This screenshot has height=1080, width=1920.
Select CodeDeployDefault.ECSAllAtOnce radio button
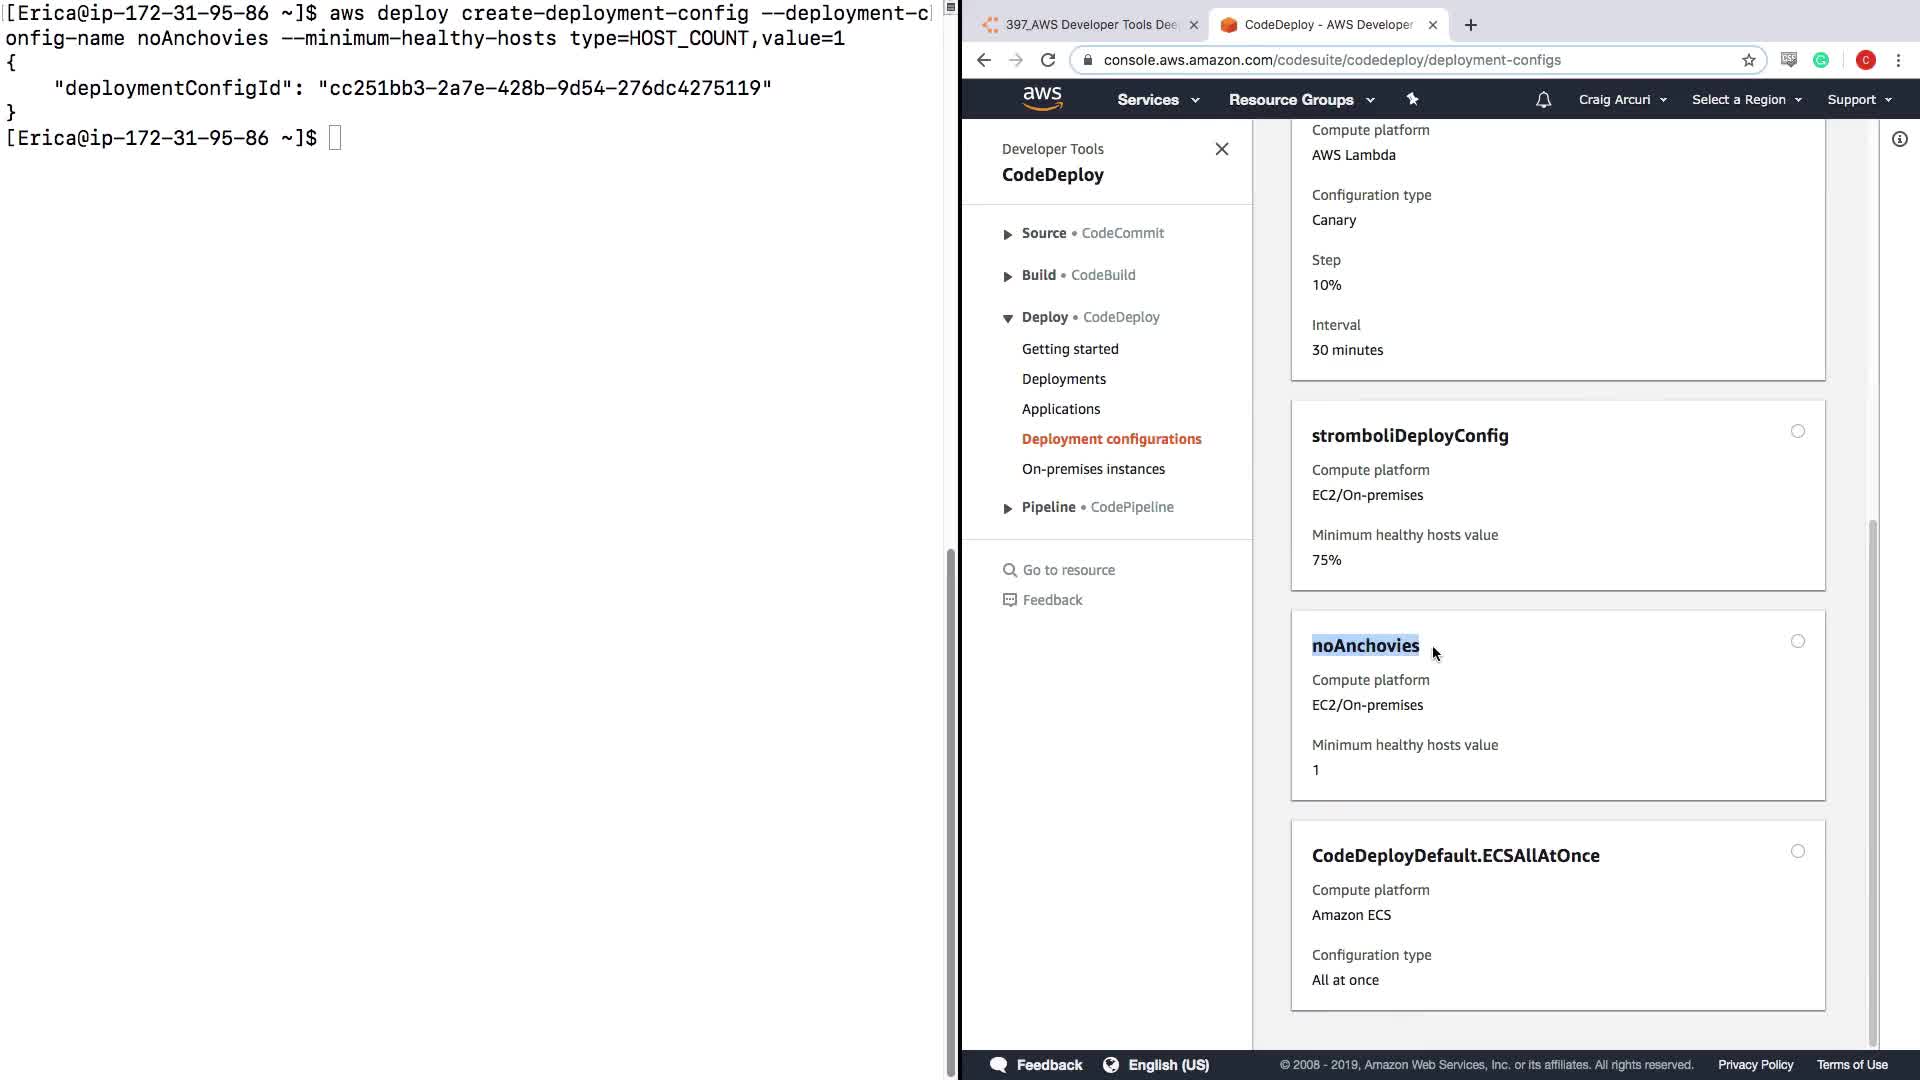coord(1797,851)
